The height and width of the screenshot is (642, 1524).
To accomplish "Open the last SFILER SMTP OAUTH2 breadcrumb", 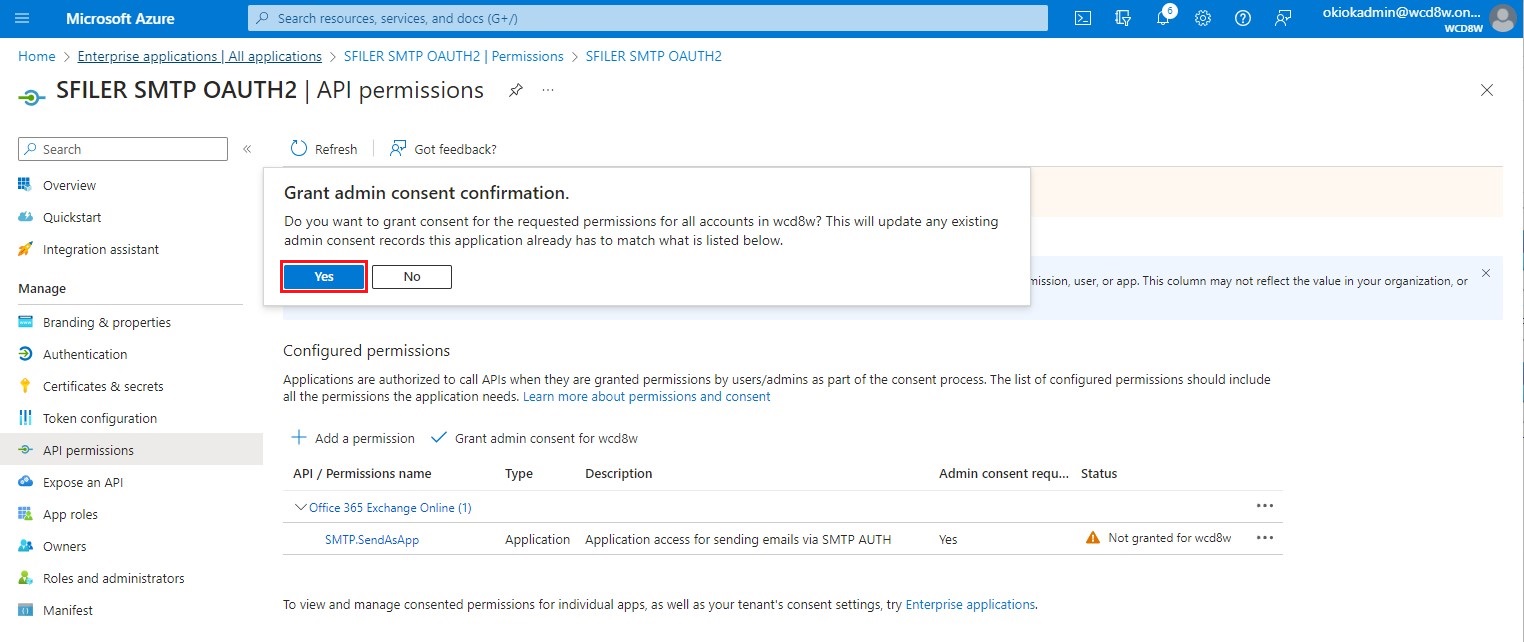I will [x=654, y=56].
